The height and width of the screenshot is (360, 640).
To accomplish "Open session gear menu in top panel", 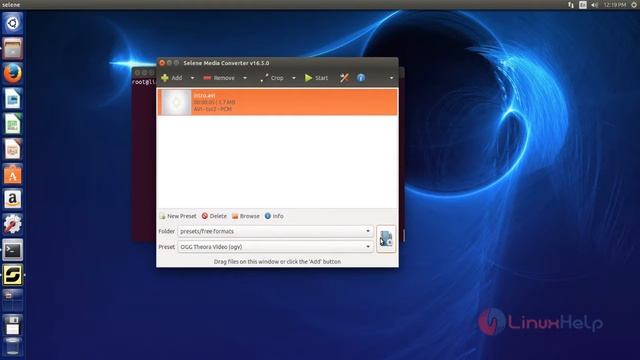I will coord(633,5).
